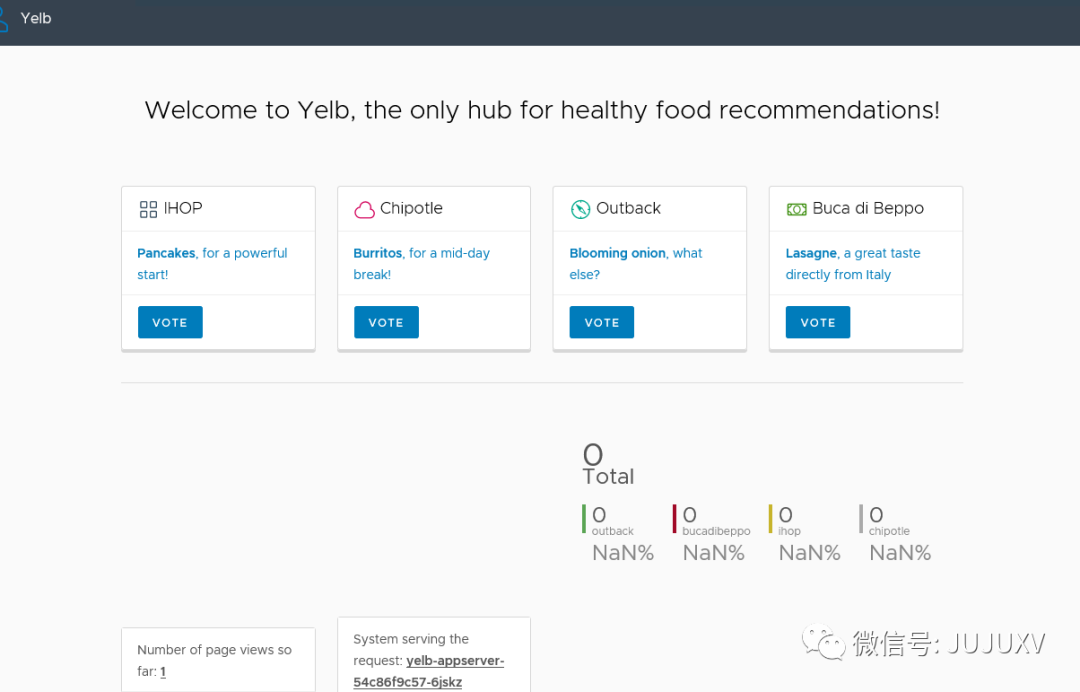Click the Buca di Beppo money icon
This screenshot has height=692, width=1080.
[x=796, y=209]
